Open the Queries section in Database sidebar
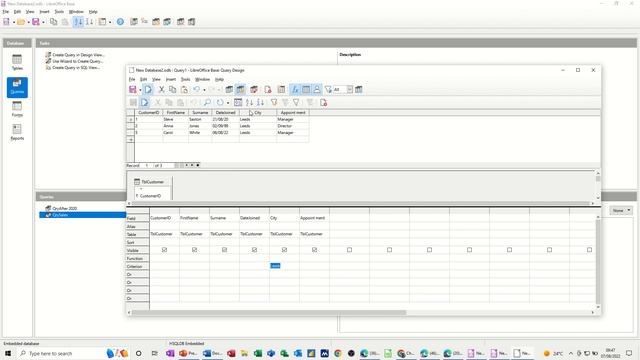Screen dimensions: 640x360 coord(17,87)
